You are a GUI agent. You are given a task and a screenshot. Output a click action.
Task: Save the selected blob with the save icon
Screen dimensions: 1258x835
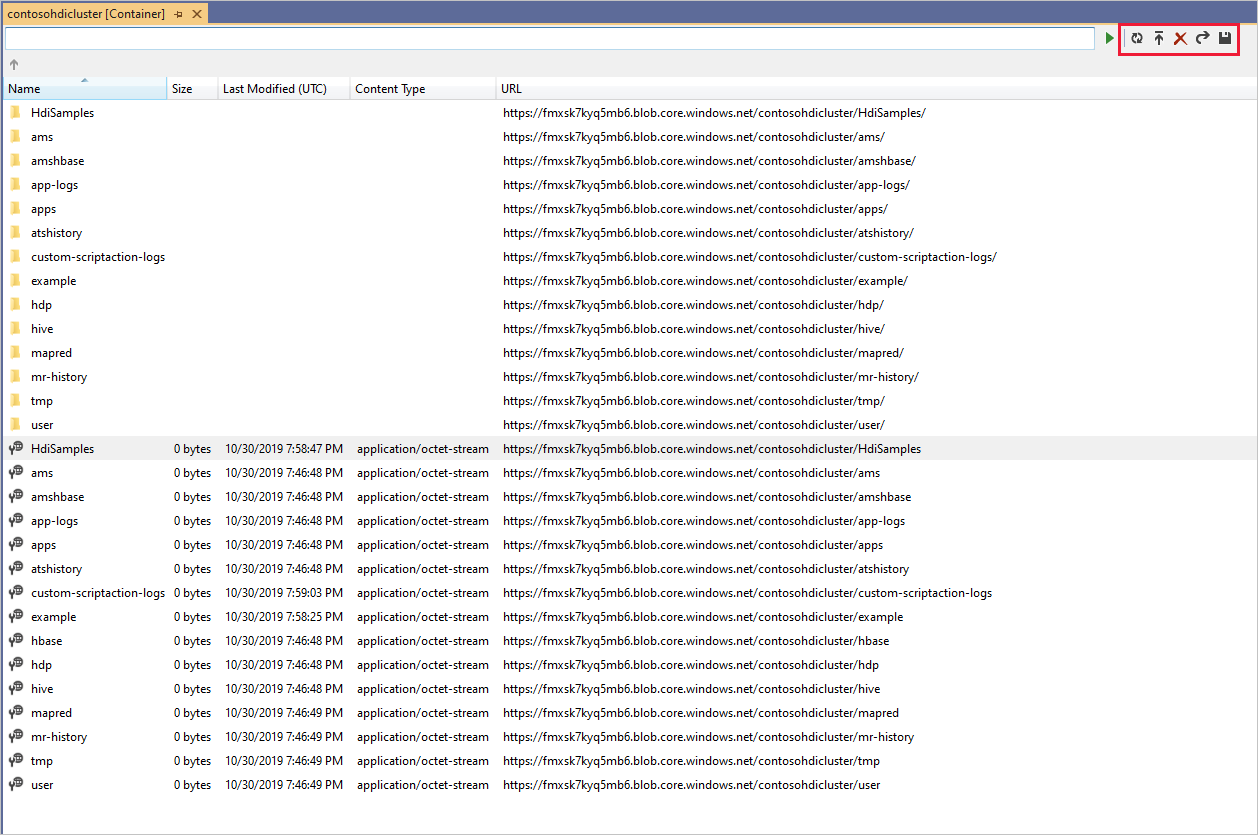(x=1224, y=38)
